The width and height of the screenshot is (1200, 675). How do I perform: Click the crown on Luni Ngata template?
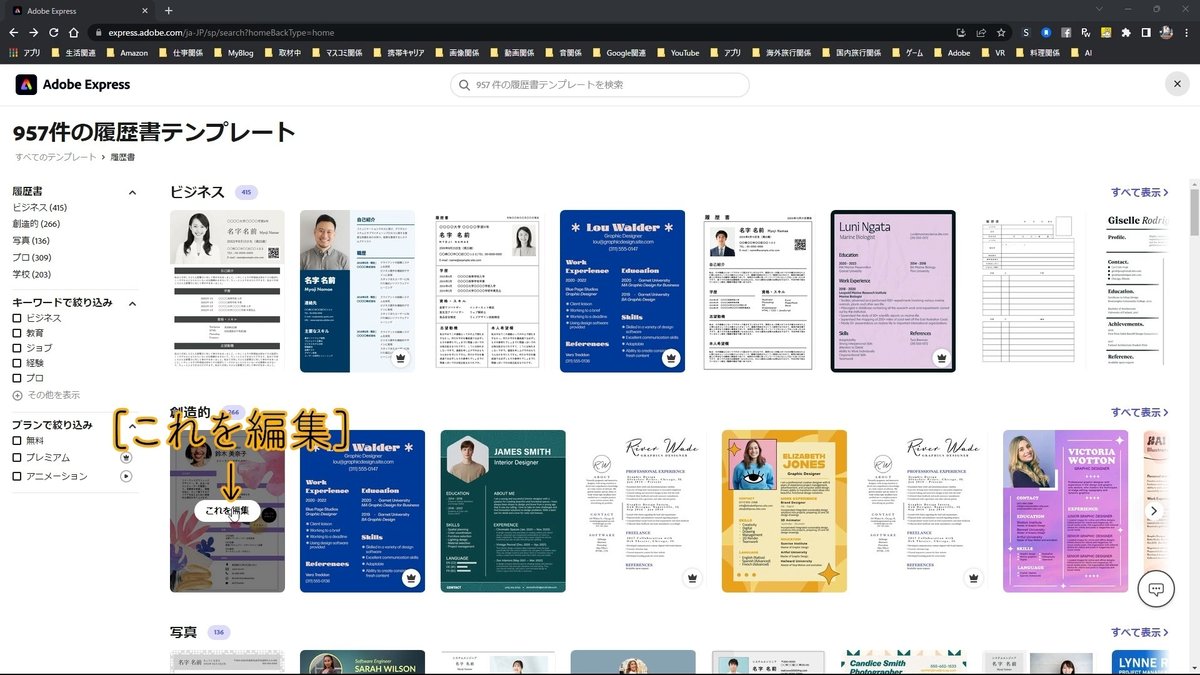941,358
